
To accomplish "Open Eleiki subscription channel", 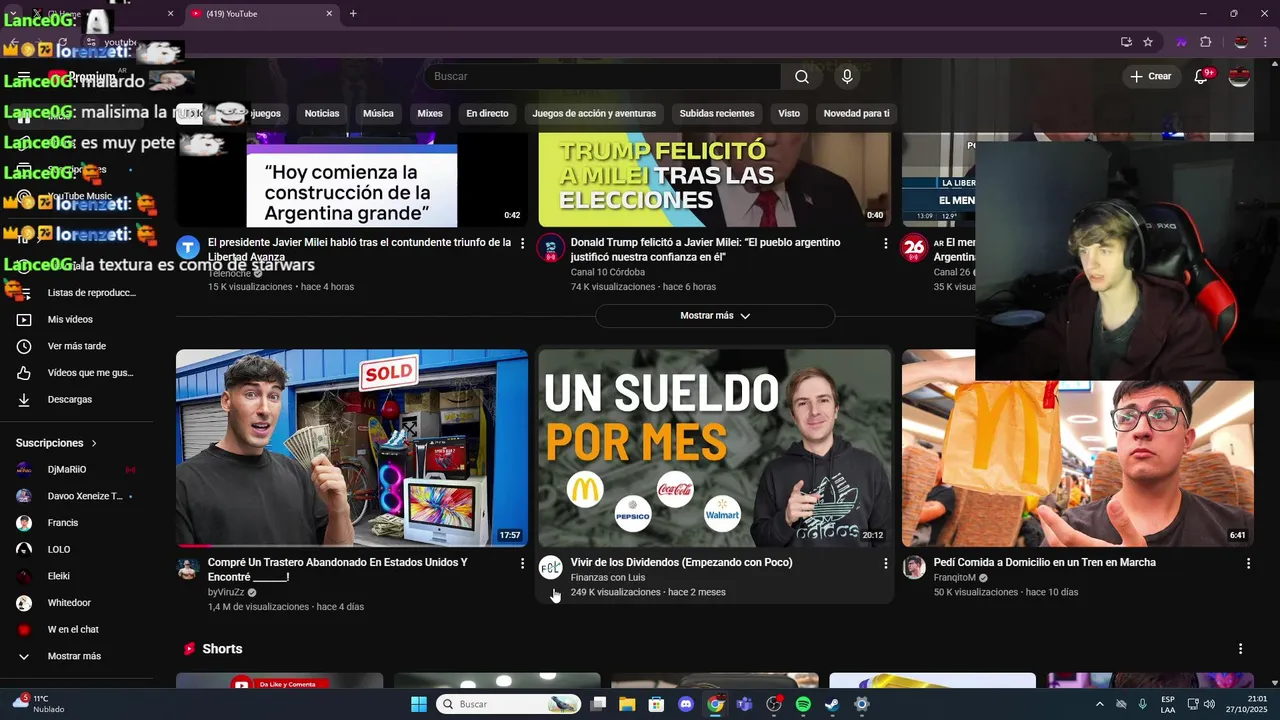I will tap(77, 576).
